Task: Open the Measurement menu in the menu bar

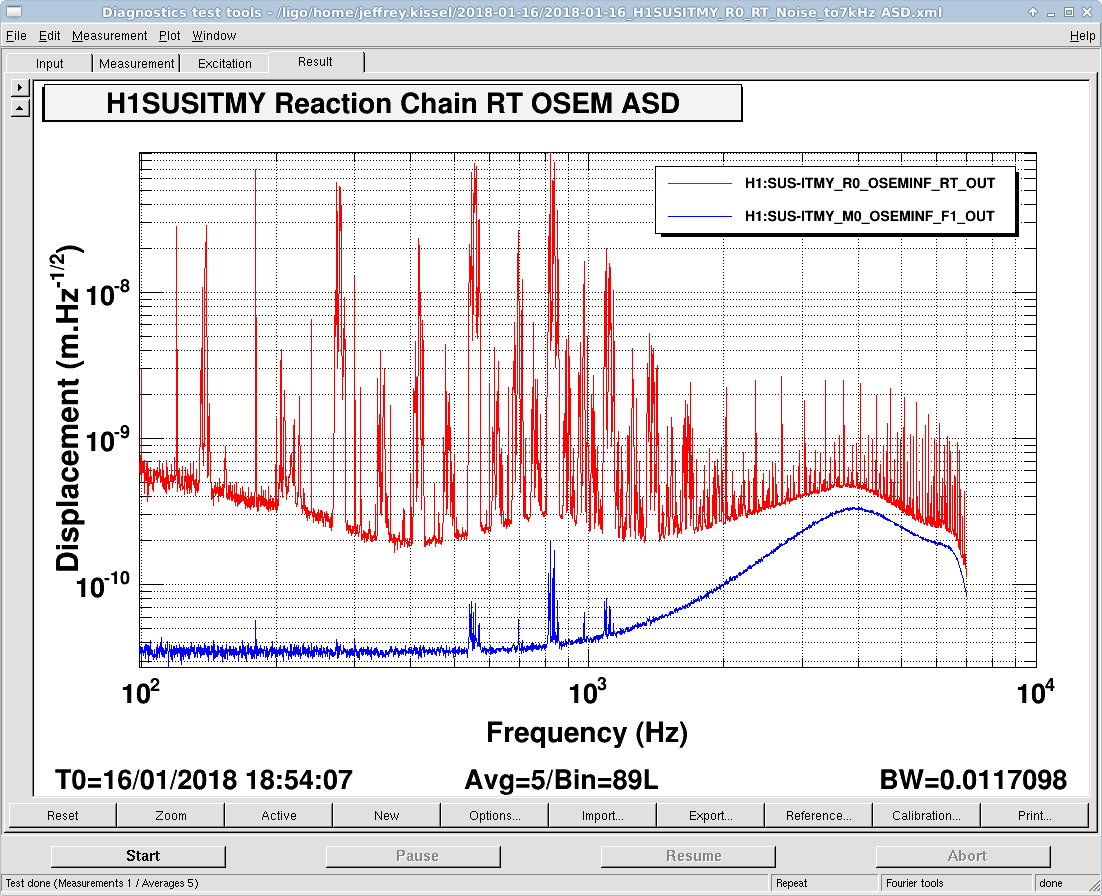Action: point(110,36)
